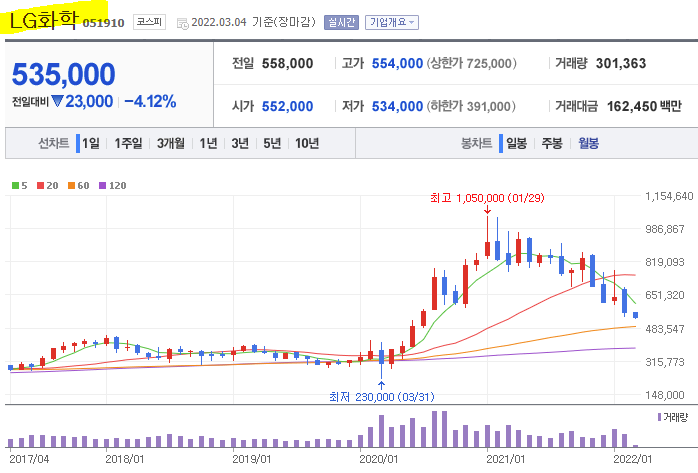Click the green 5-period moving average swatch

pyautogui.click(x=16, y=186)
